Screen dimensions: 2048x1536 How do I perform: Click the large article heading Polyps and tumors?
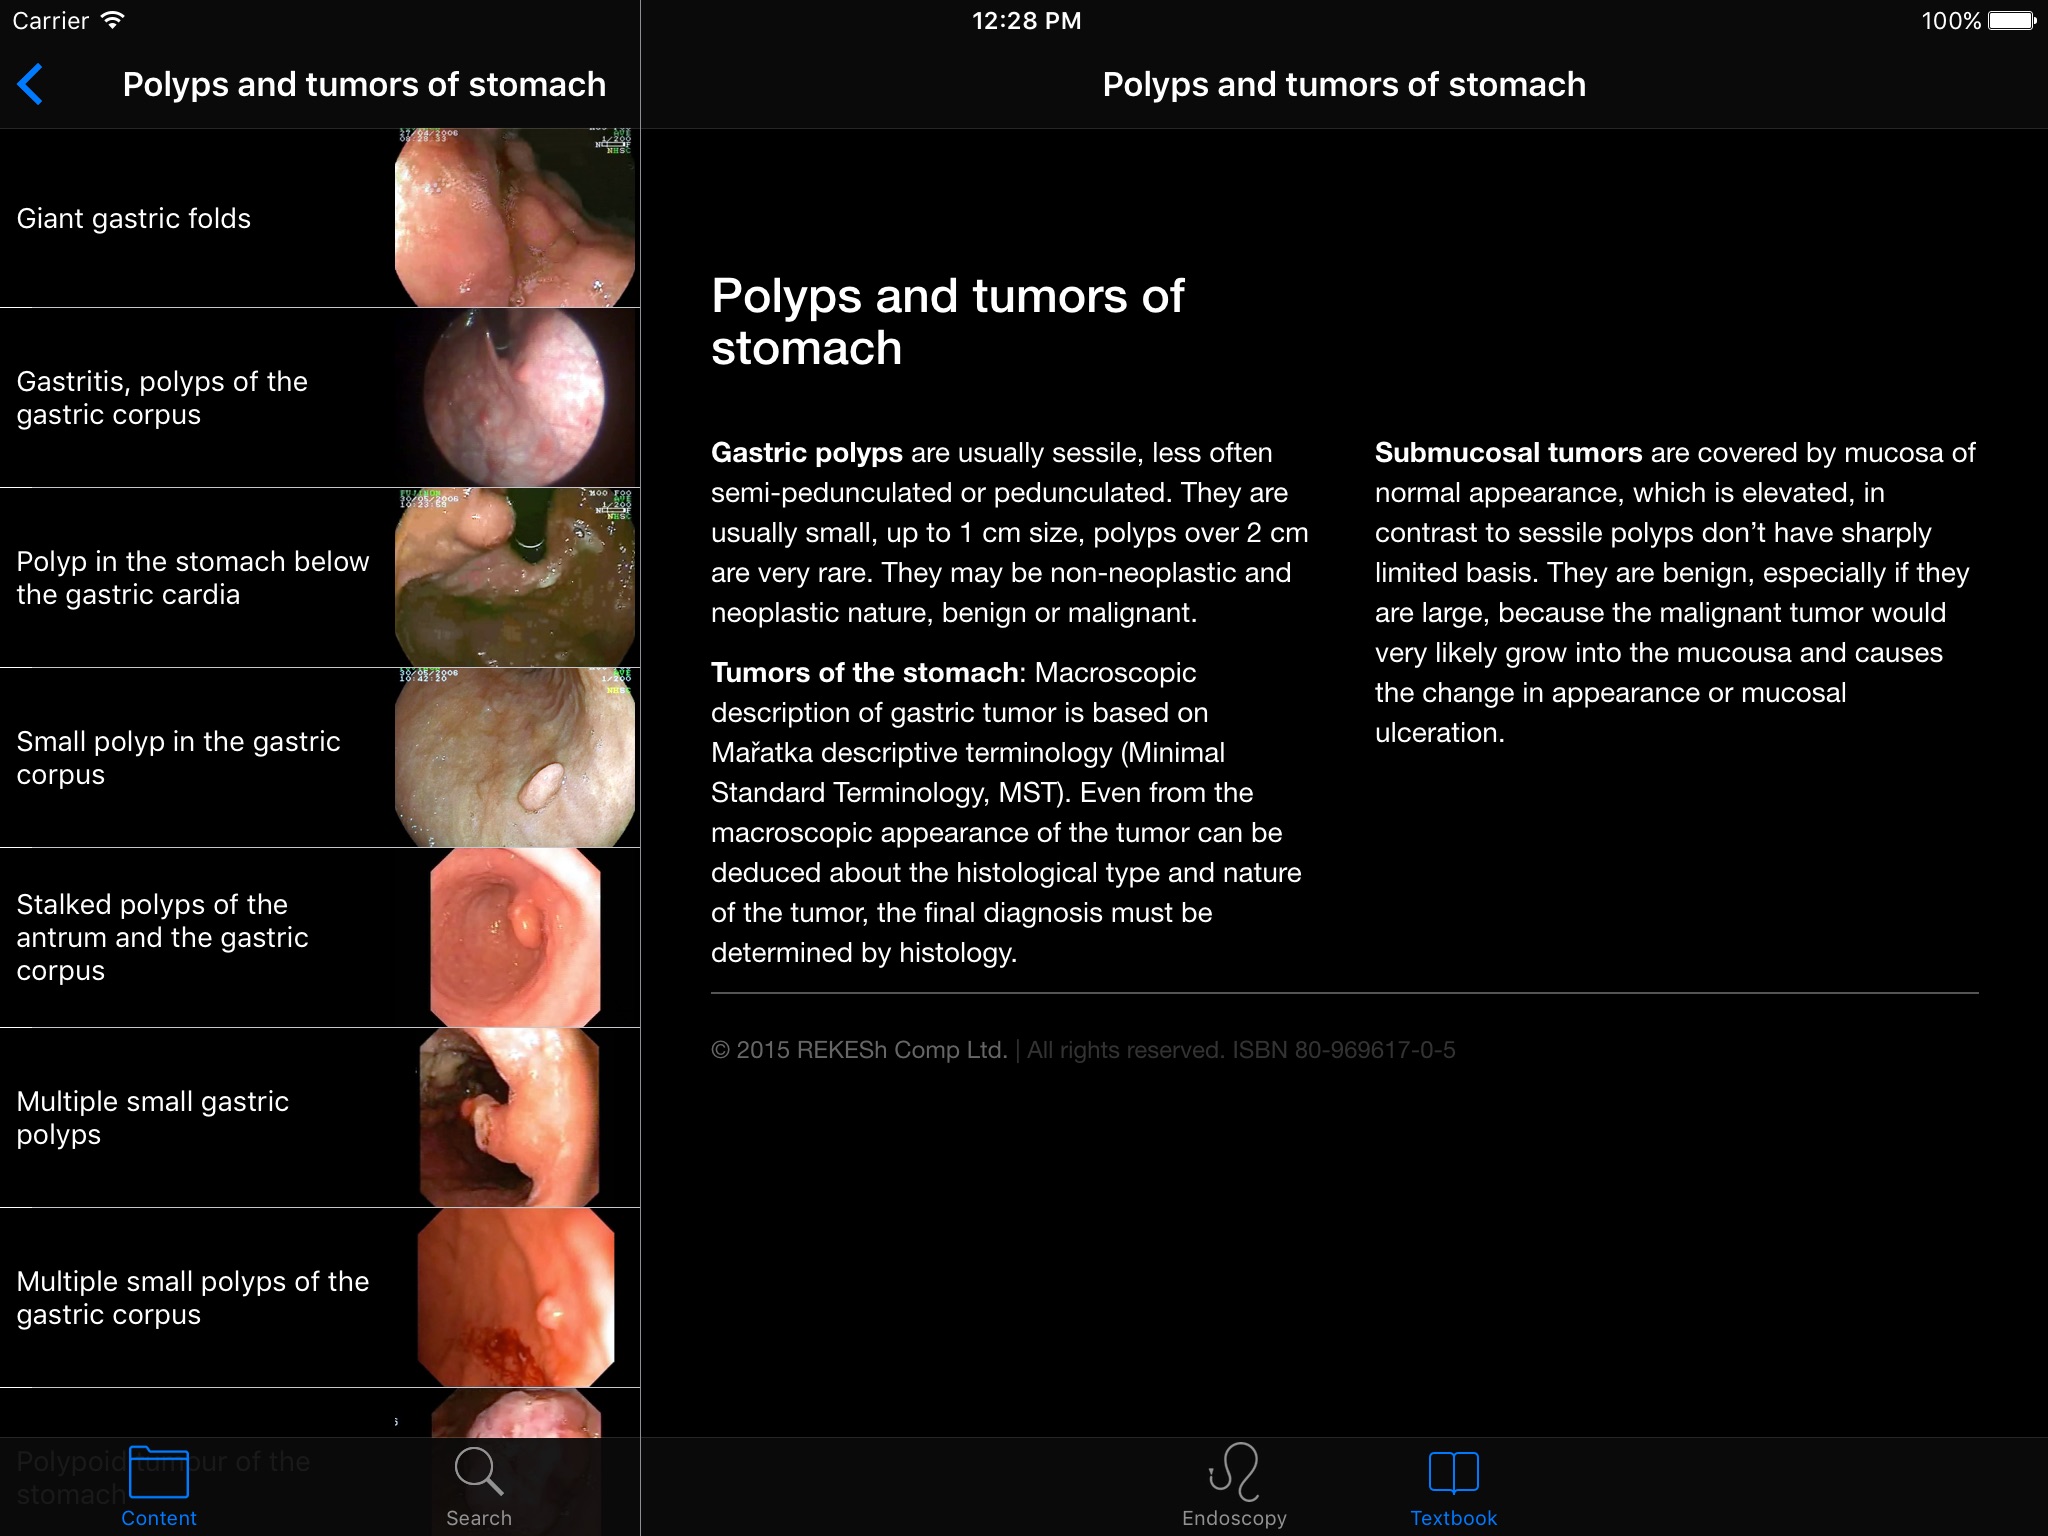tap(947, 322)
